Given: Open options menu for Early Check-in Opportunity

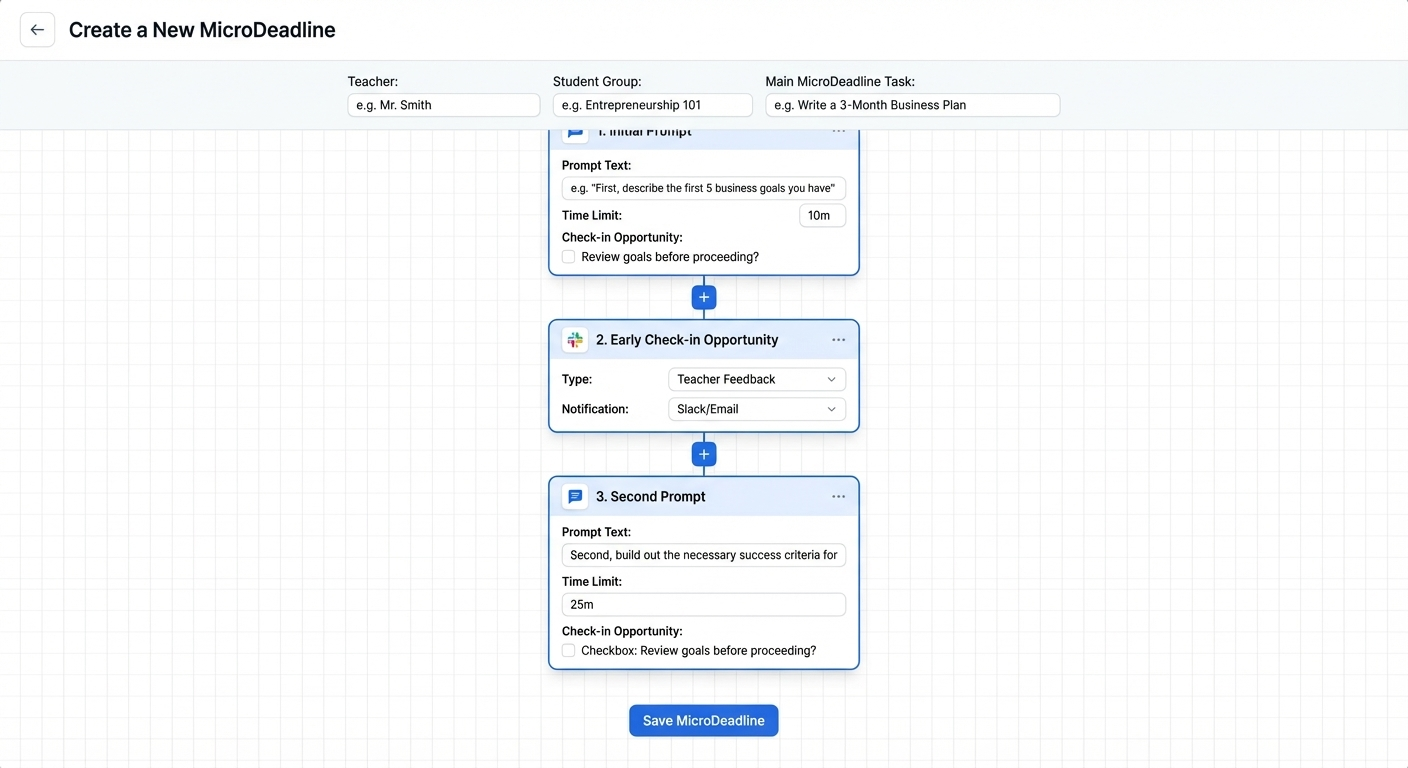Looking at the screenshot, I should tap(838, 340).
